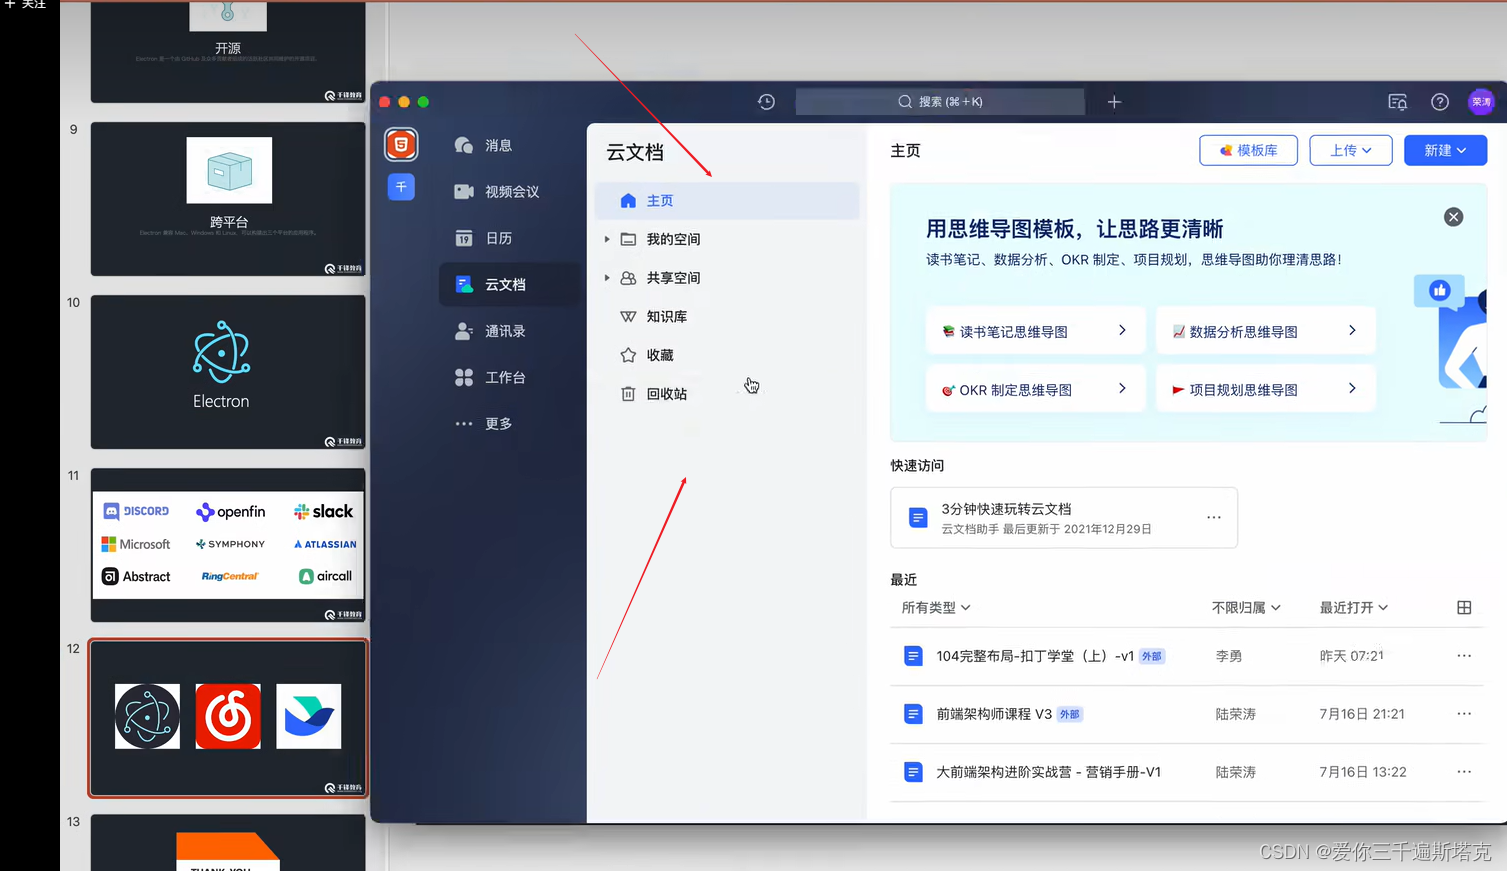The width and height of the screenshot is (1507, 871).
Task: Switch to grid view with the 田 icon
Action: point(1464,607)
